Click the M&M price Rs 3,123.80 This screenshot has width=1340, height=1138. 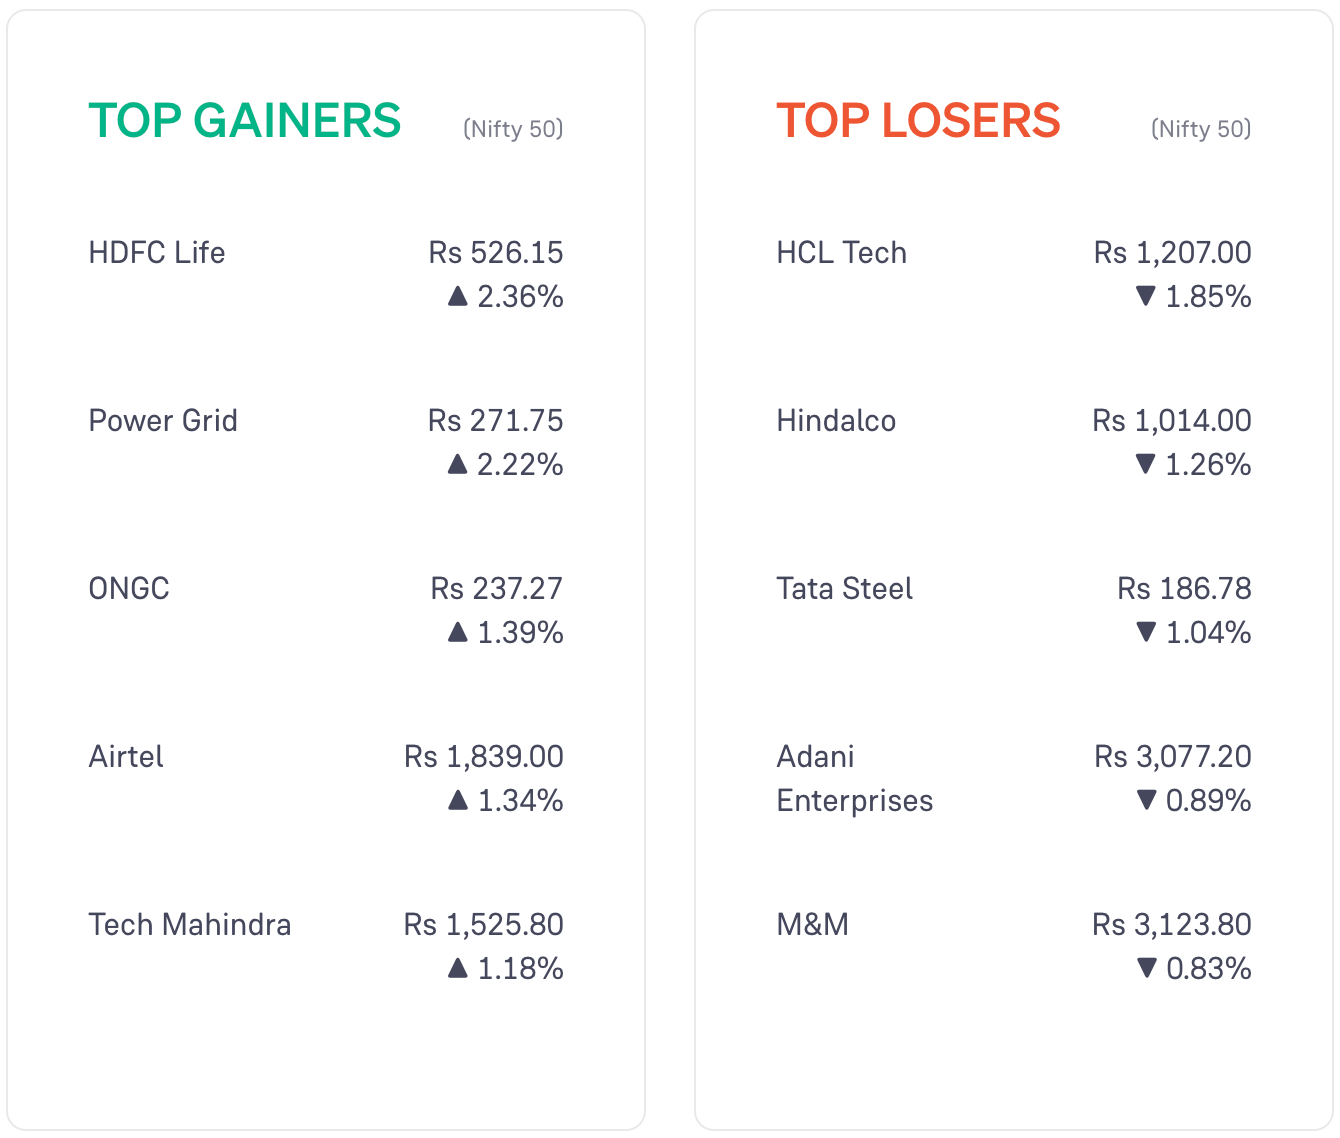click(1172, 924)
